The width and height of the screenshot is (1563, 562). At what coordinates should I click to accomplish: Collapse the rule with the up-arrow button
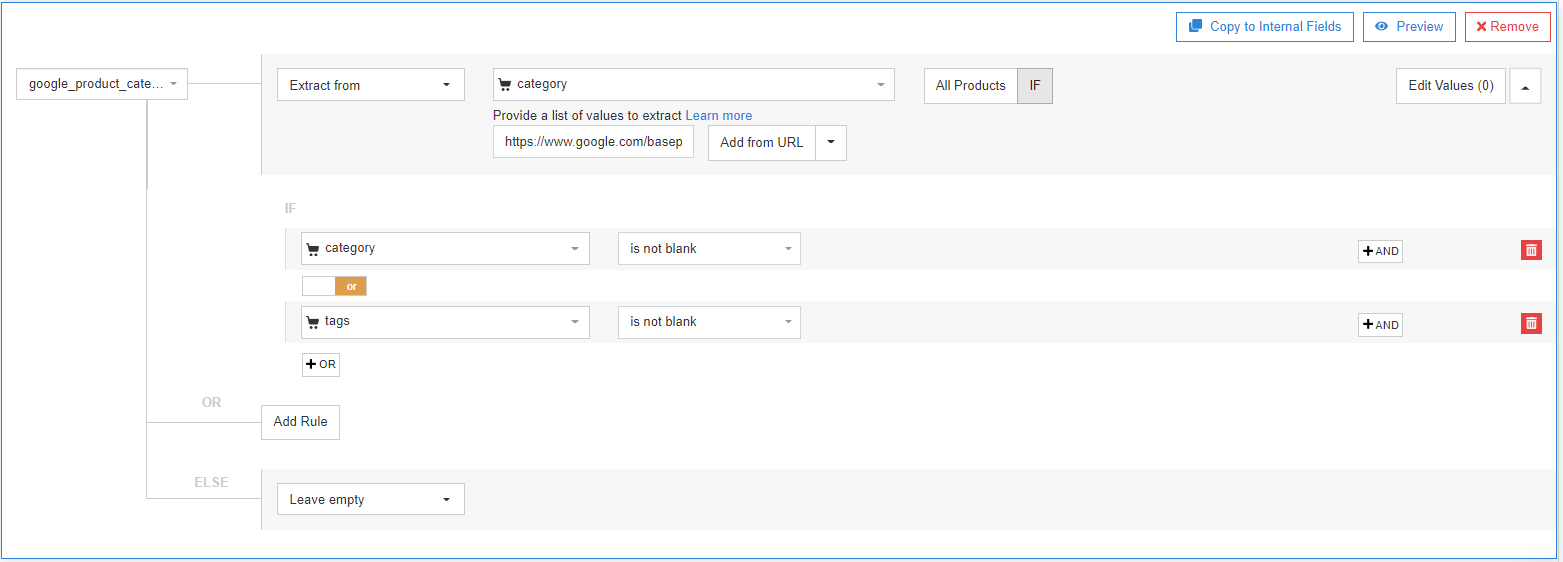(1525, 86)
